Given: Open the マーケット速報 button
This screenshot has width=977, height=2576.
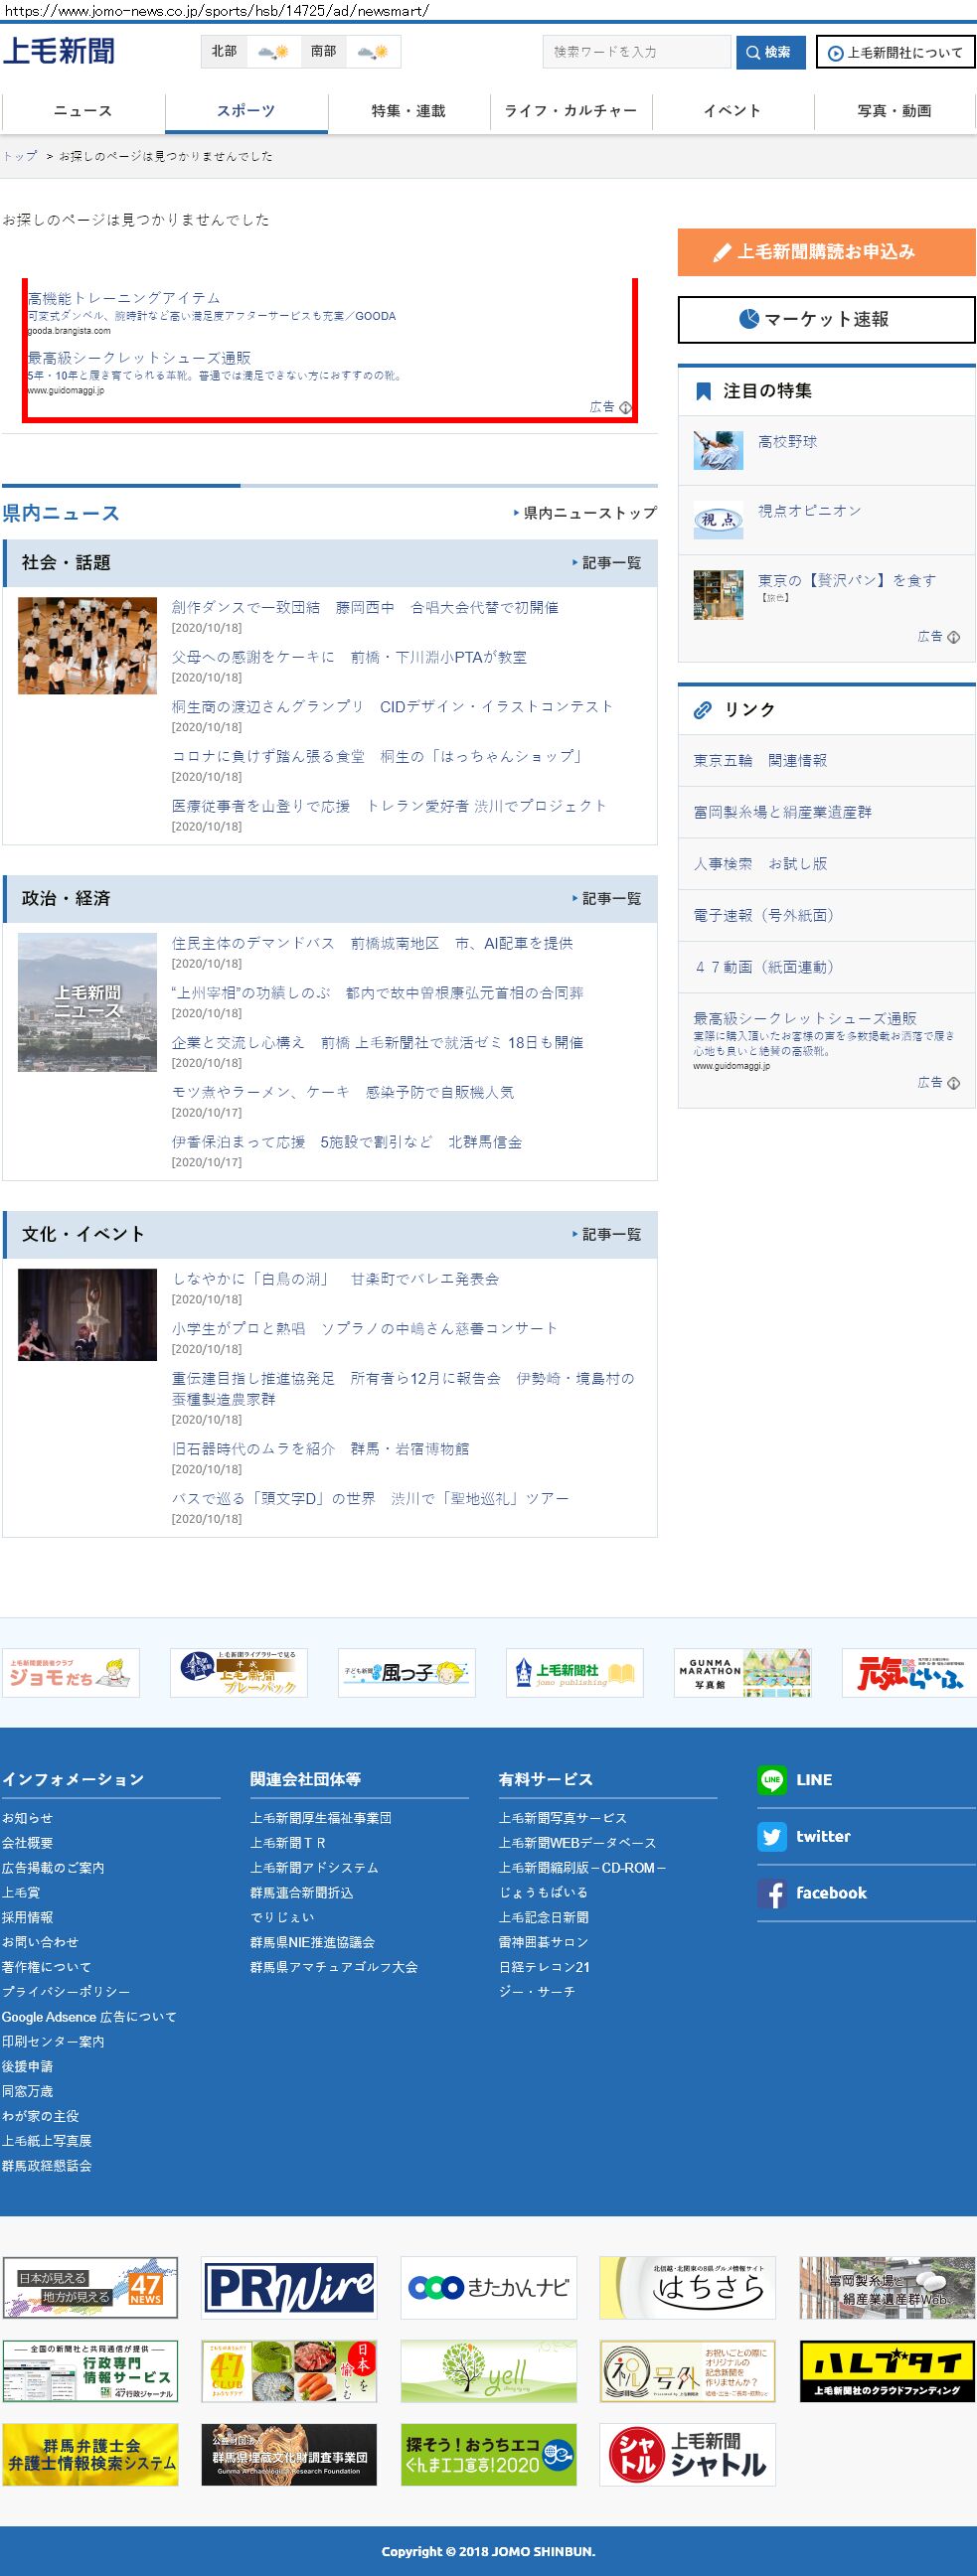Looking at the screenshot, I should coord(826,320).
